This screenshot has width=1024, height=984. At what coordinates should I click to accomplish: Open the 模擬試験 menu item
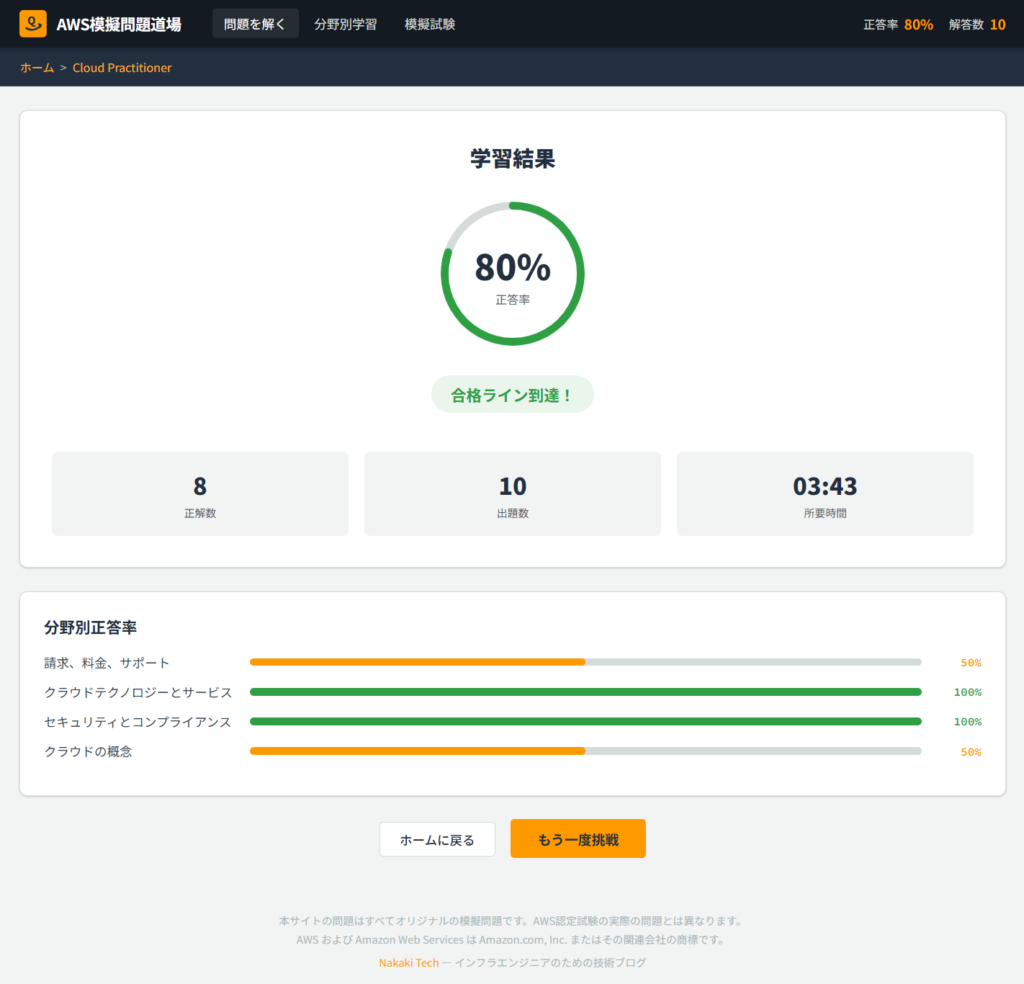430,24
